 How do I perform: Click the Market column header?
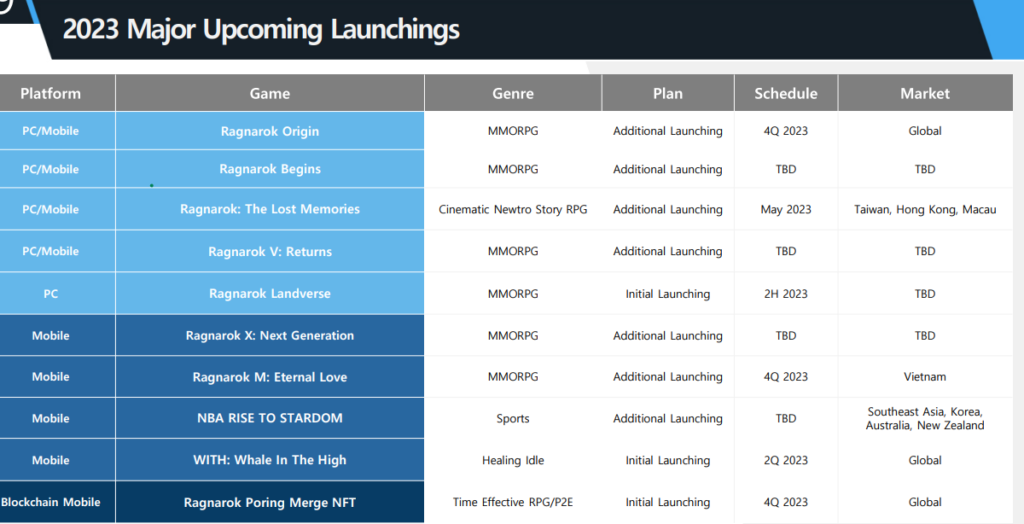coord(925,93)
